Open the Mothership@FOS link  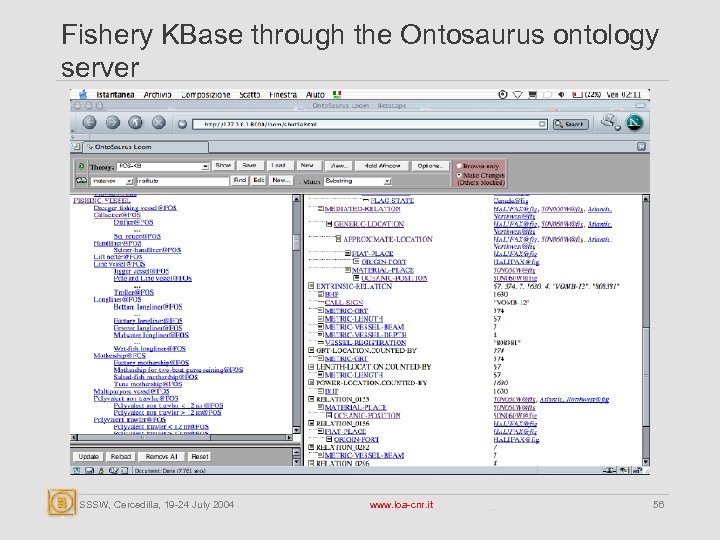click(119, 355)
